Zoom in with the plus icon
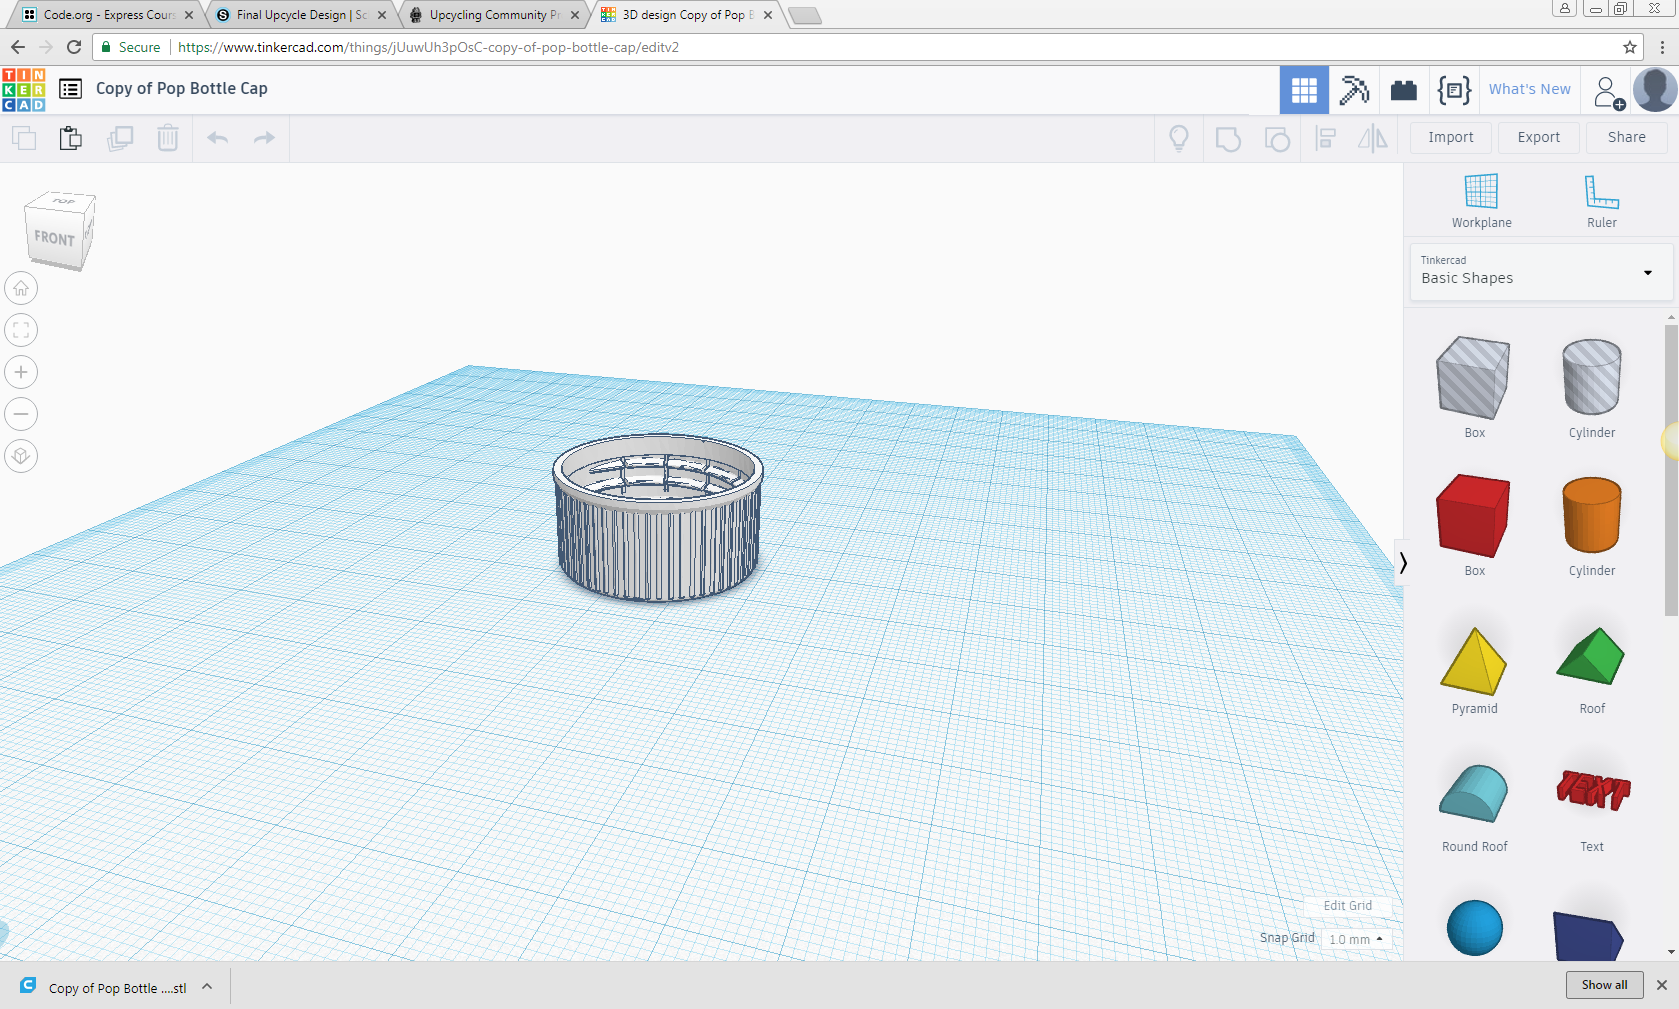Screen dimensions: 1679x1009 pos(21,373)
